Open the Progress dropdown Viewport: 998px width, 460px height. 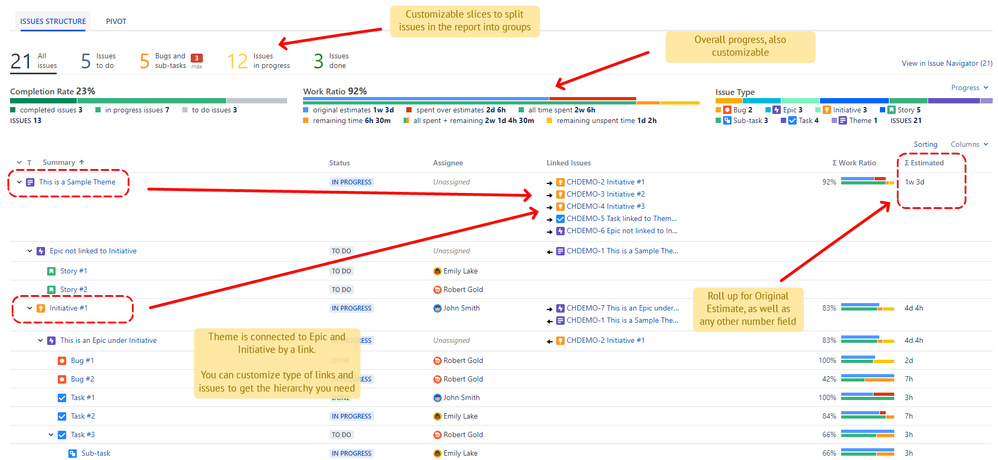pos(970,88)
